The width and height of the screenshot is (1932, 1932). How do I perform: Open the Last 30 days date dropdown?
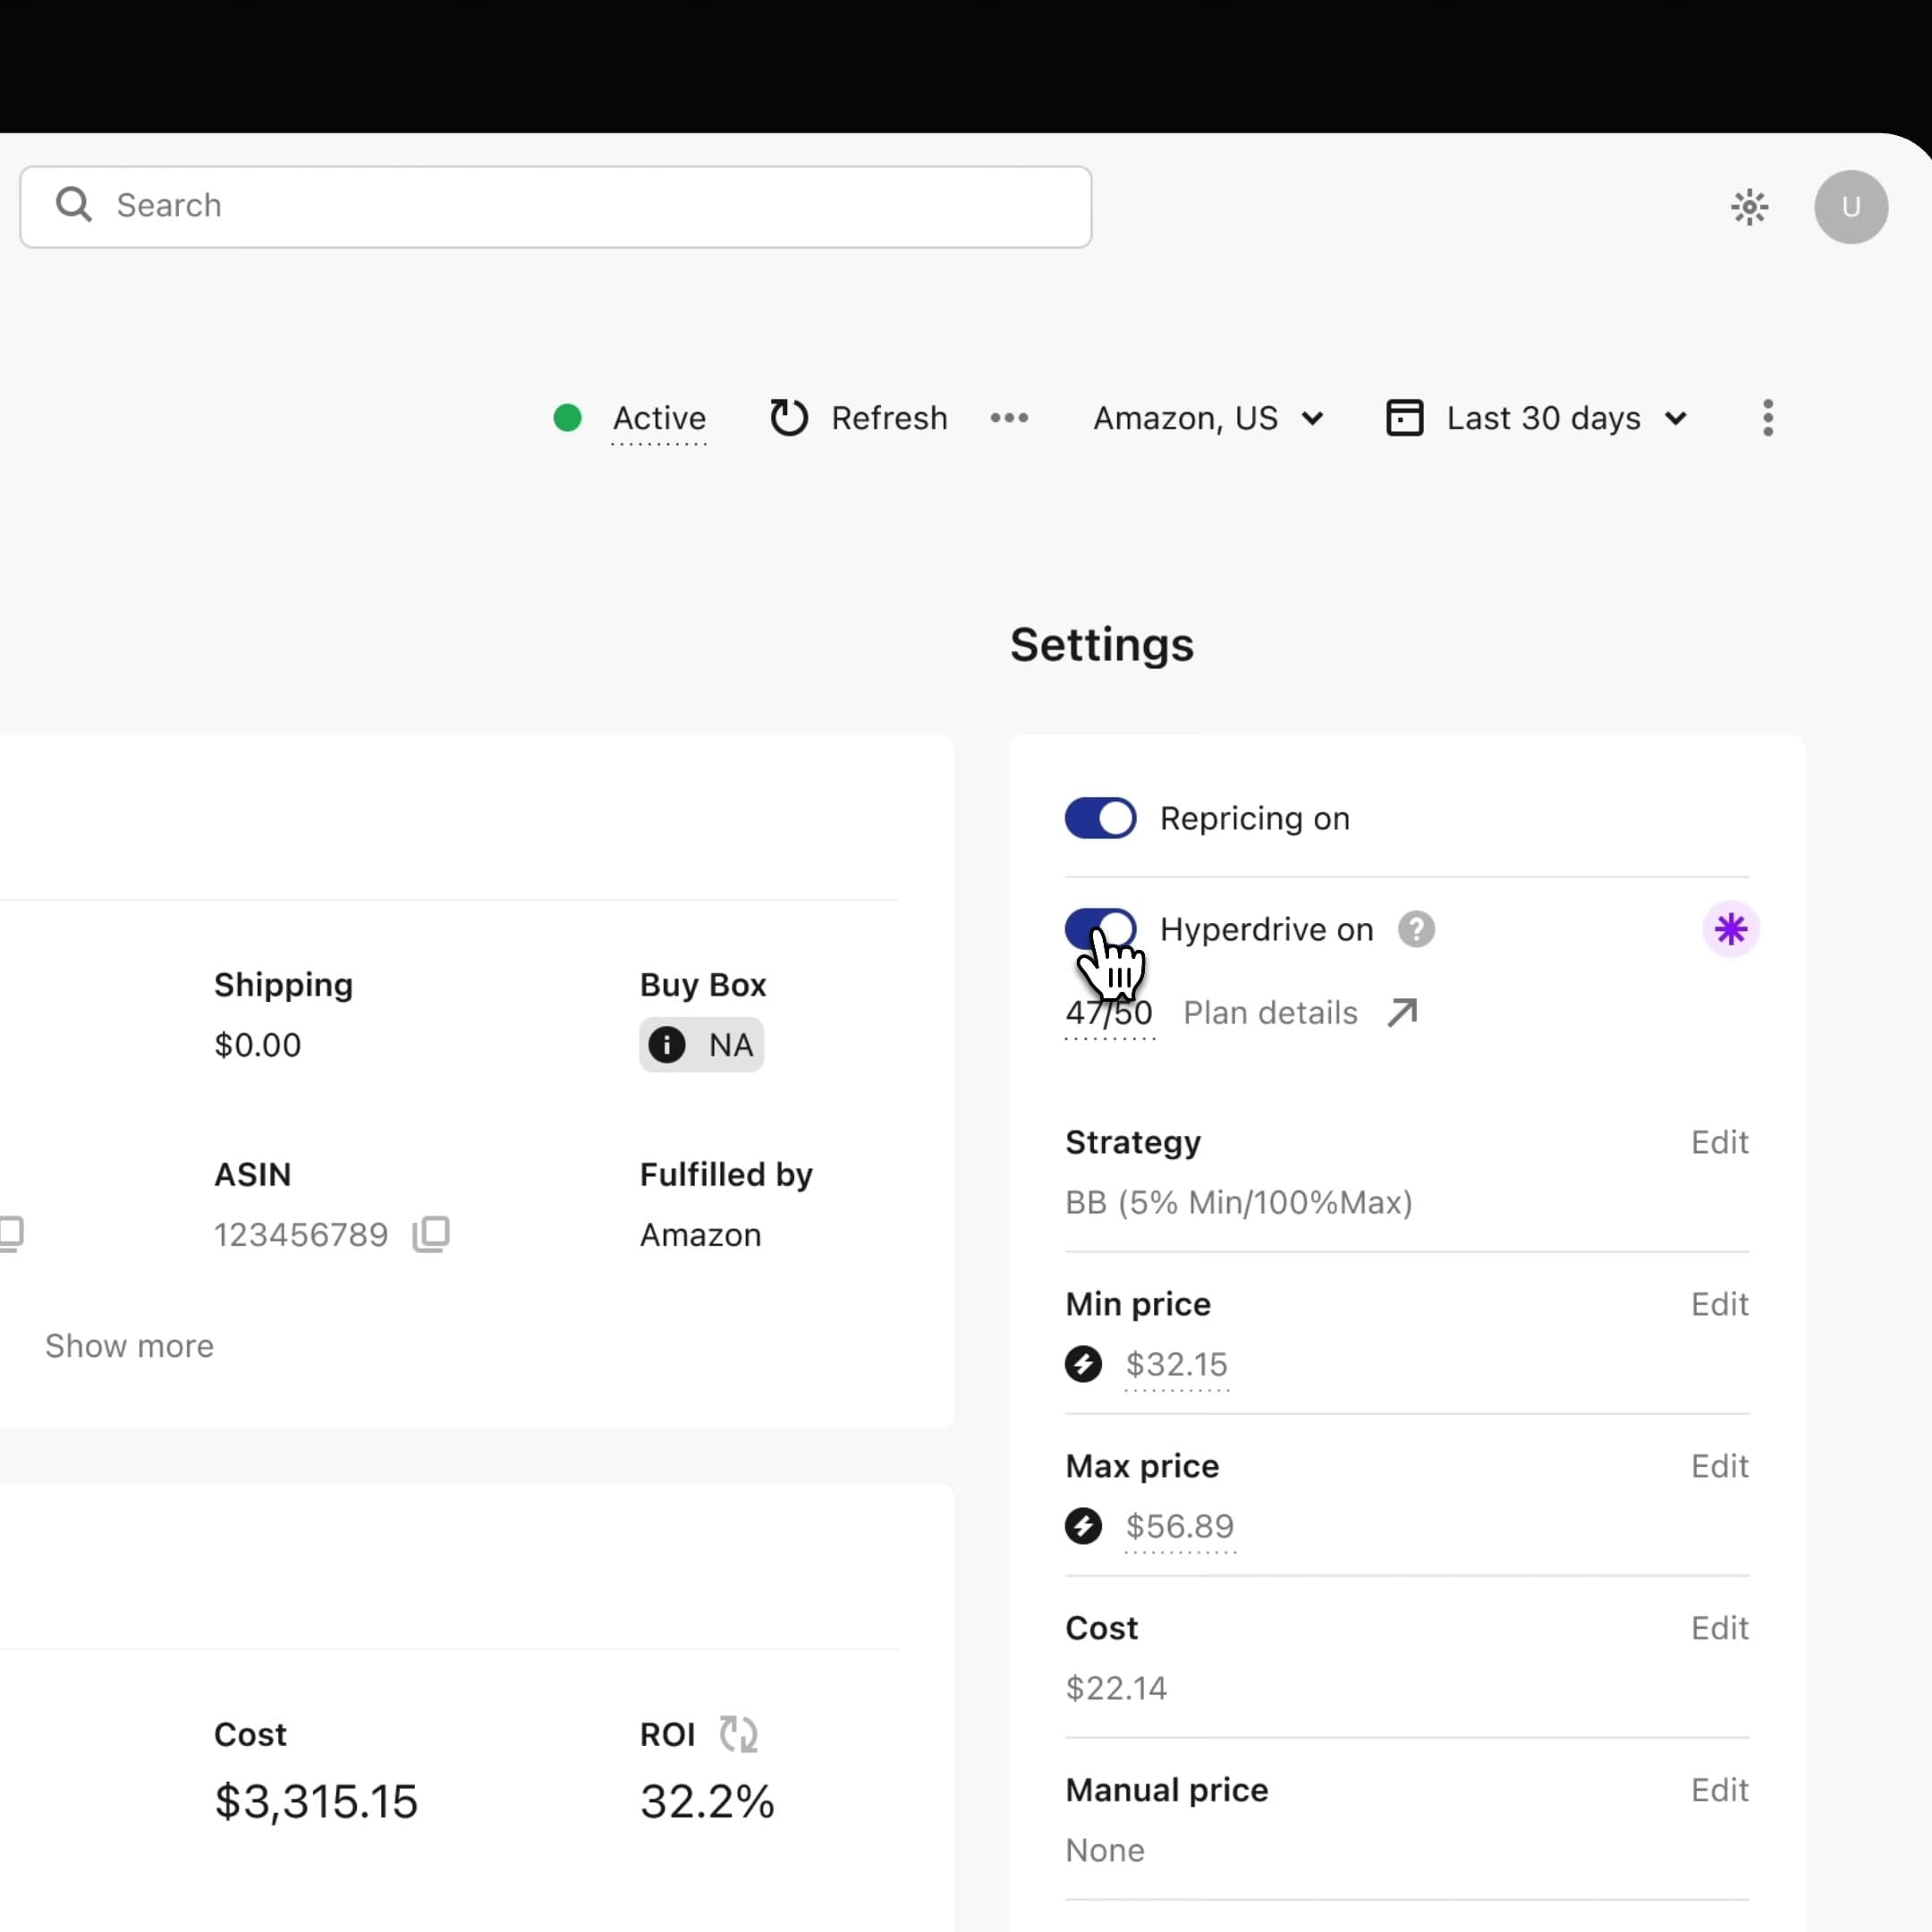coord(1537,417)
